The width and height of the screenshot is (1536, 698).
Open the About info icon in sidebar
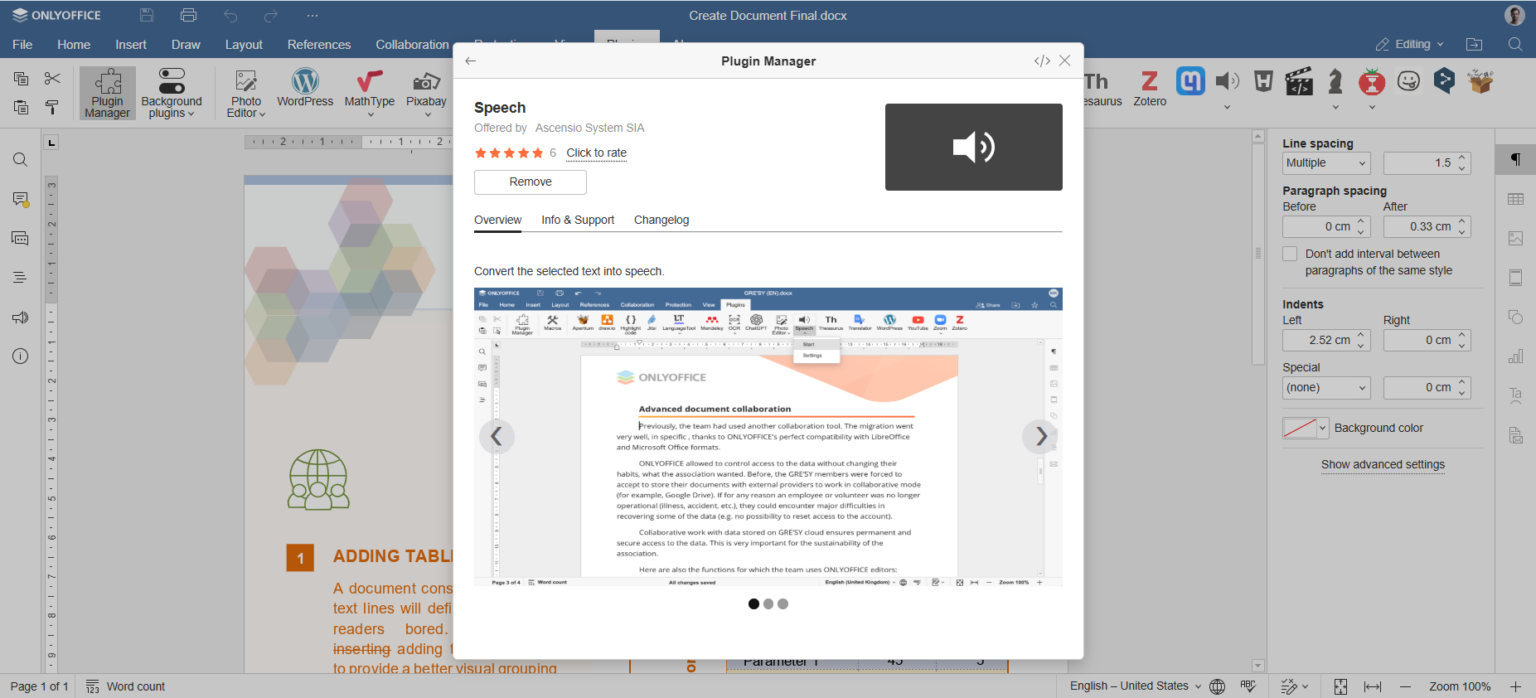point(20,356)
